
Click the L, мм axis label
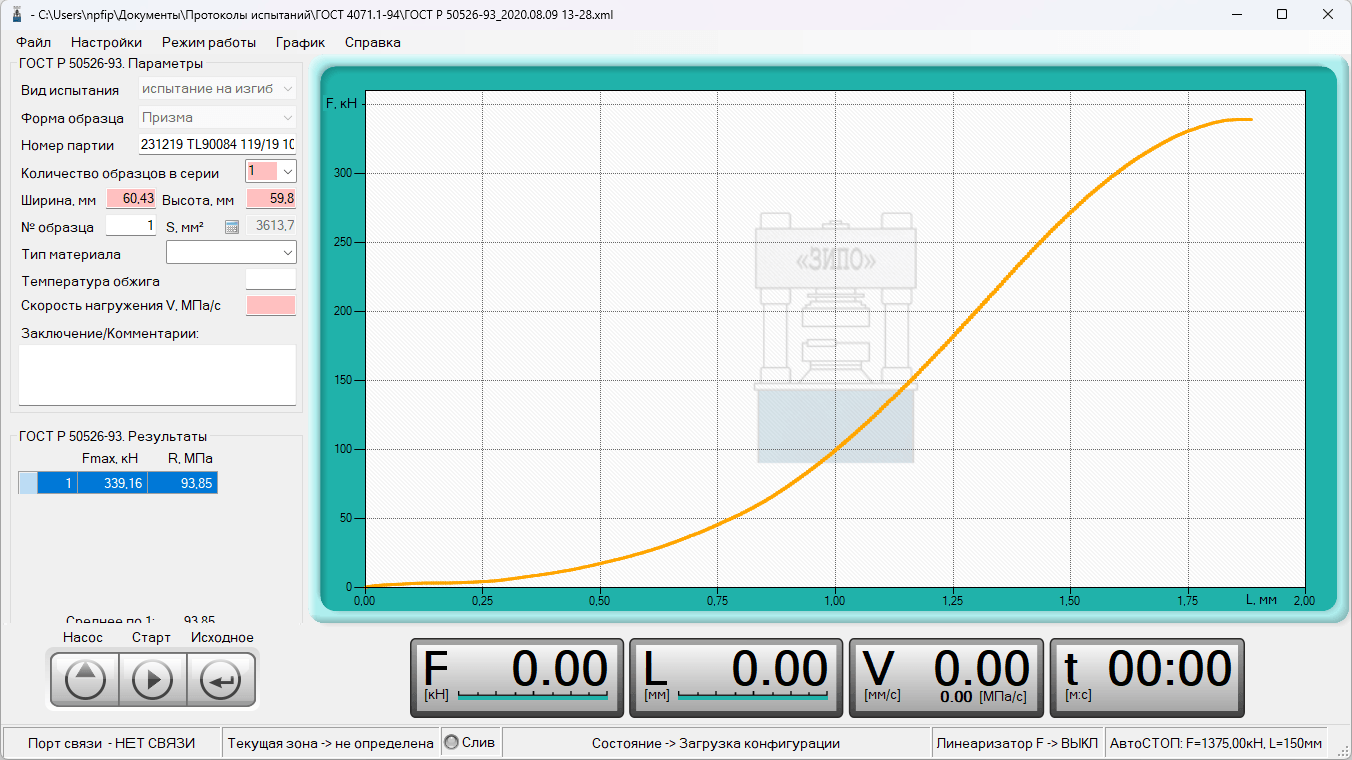click(1262, 600)
